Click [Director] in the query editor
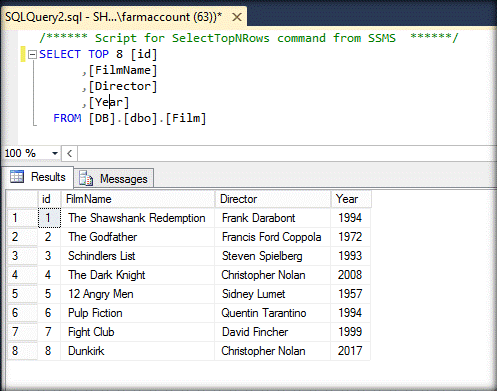Image resolution: width=497 pixels, height=391 pixels. click(123, 86)
